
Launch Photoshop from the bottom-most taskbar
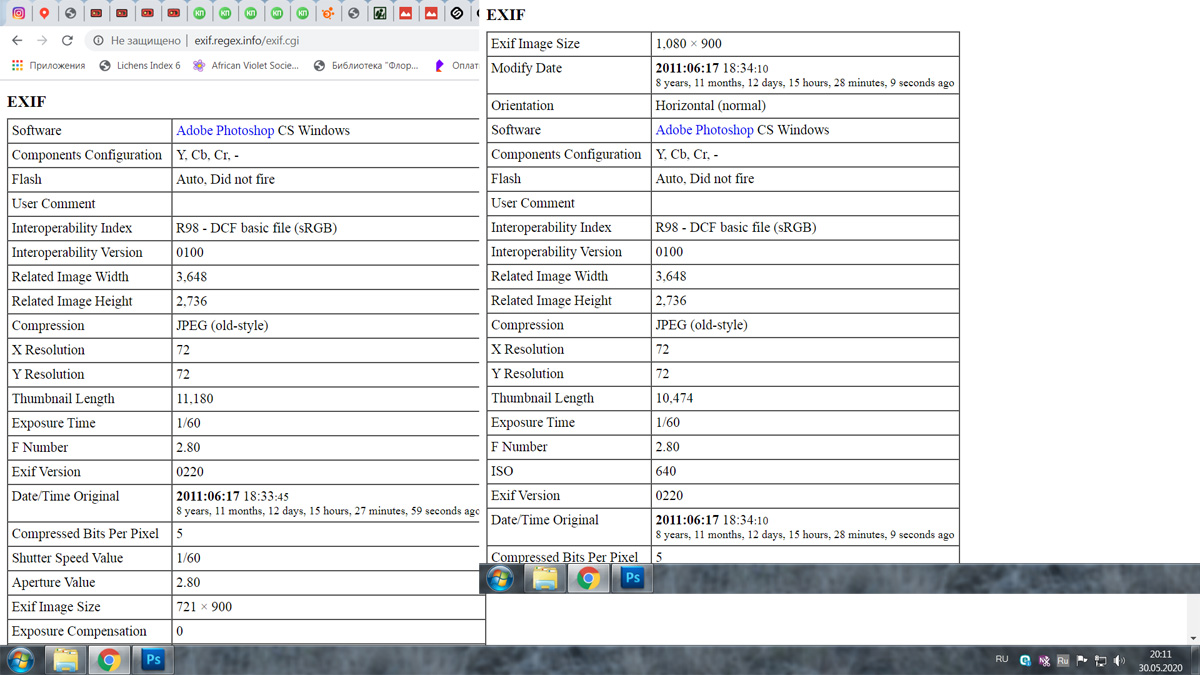(x=153, y=660)
